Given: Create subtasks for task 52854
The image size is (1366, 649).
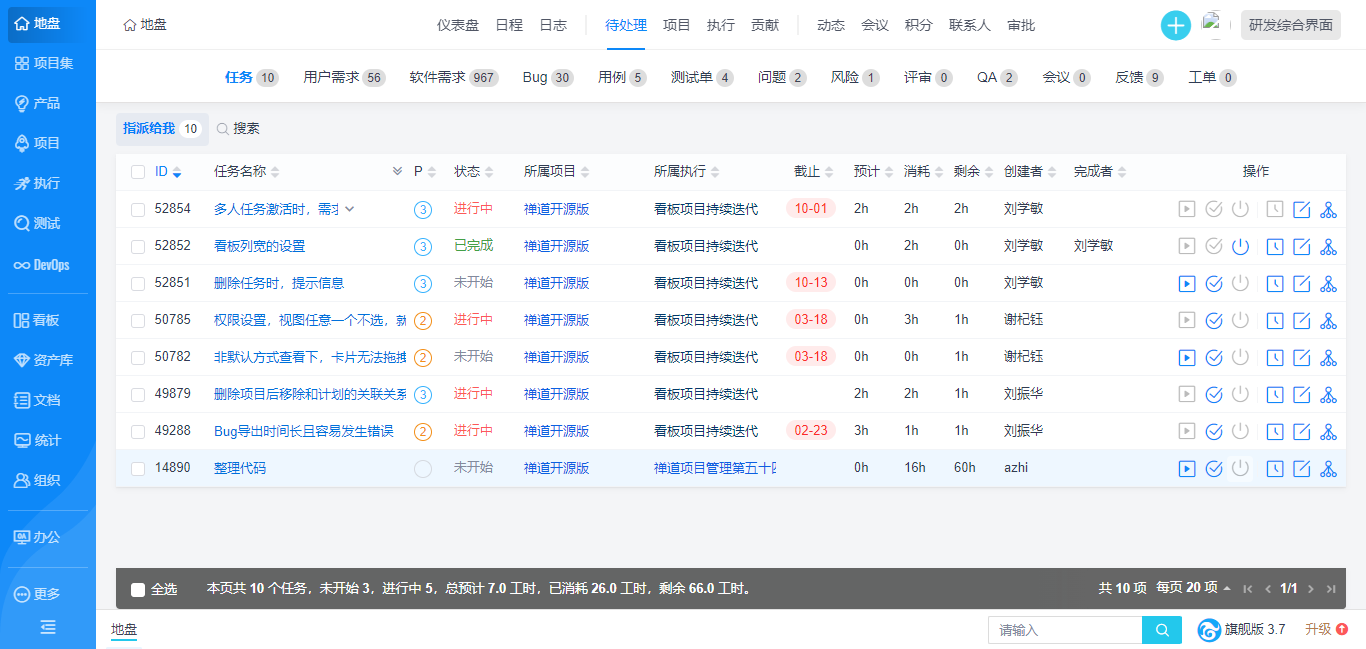Looking at the screenshot, I should (1329, 210).
